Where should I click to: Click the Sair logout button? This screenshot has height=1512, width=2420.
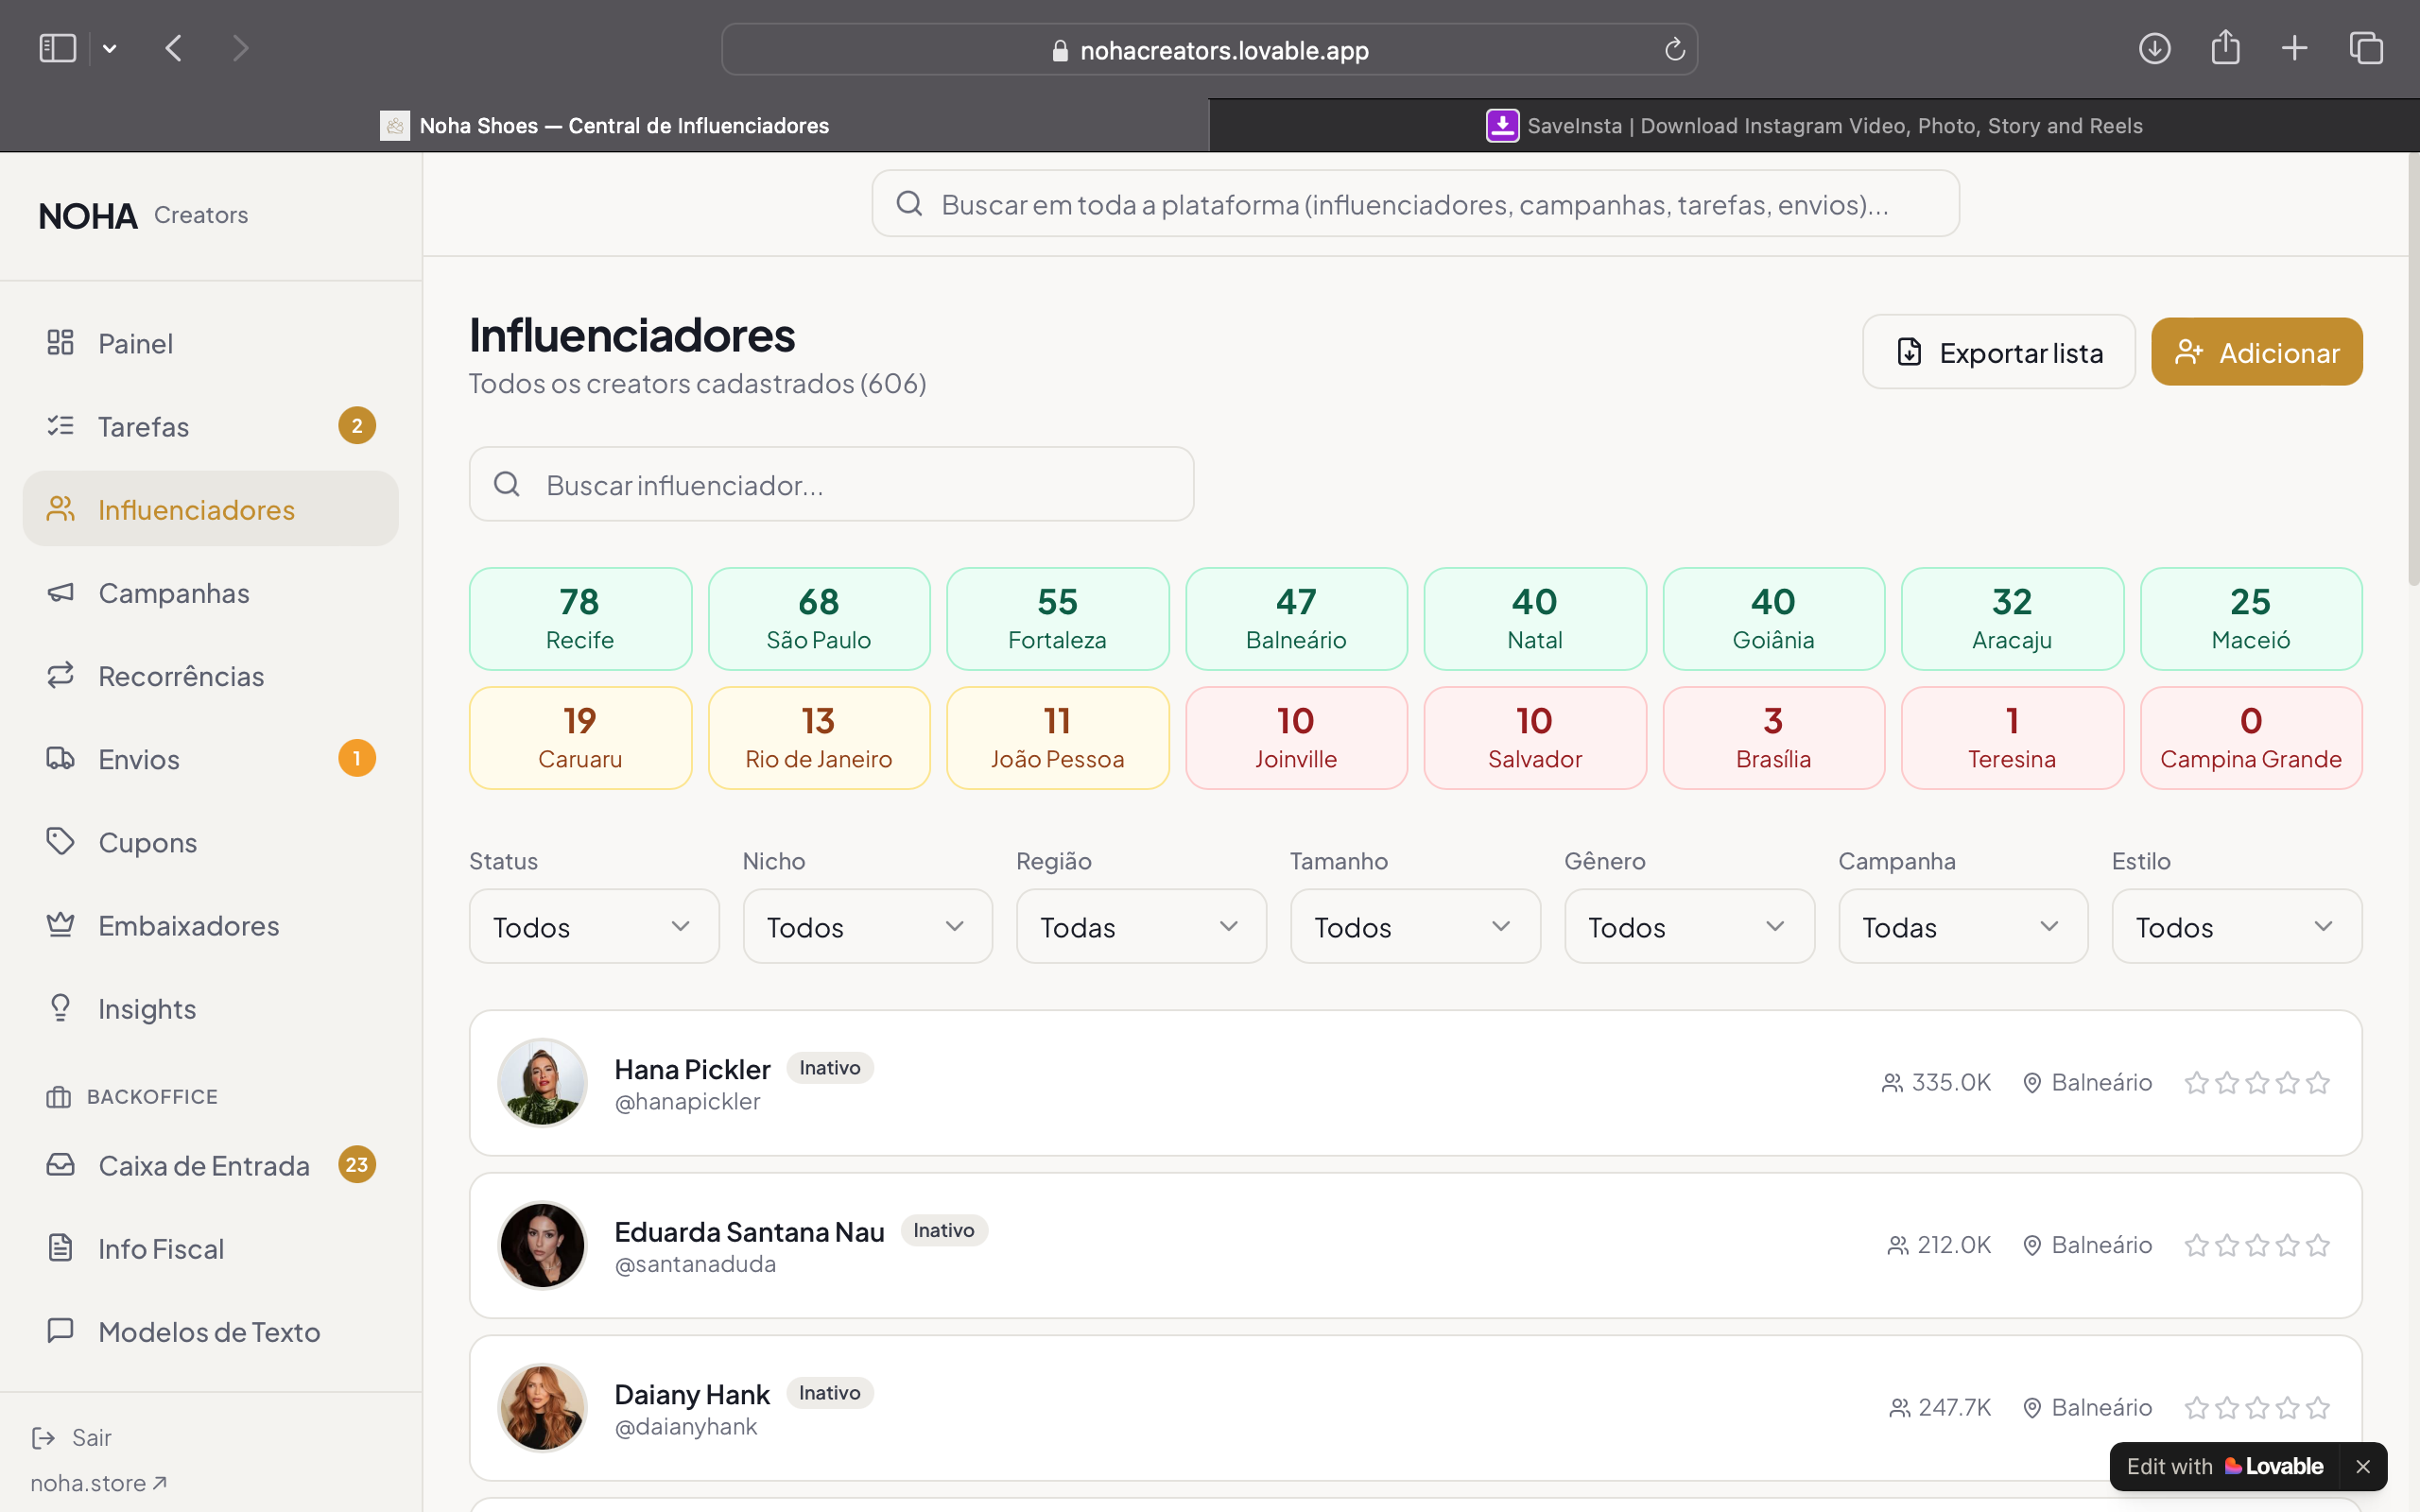(71, 1437)
